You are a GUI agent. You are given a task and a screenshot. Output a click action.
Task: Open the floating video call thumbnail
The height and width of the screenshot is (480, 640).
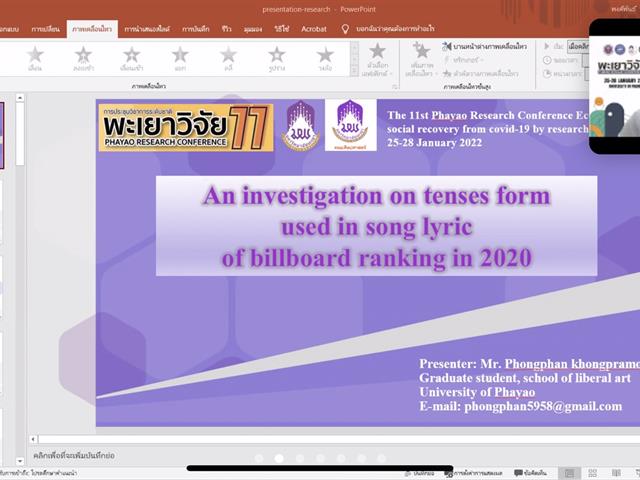615,86
